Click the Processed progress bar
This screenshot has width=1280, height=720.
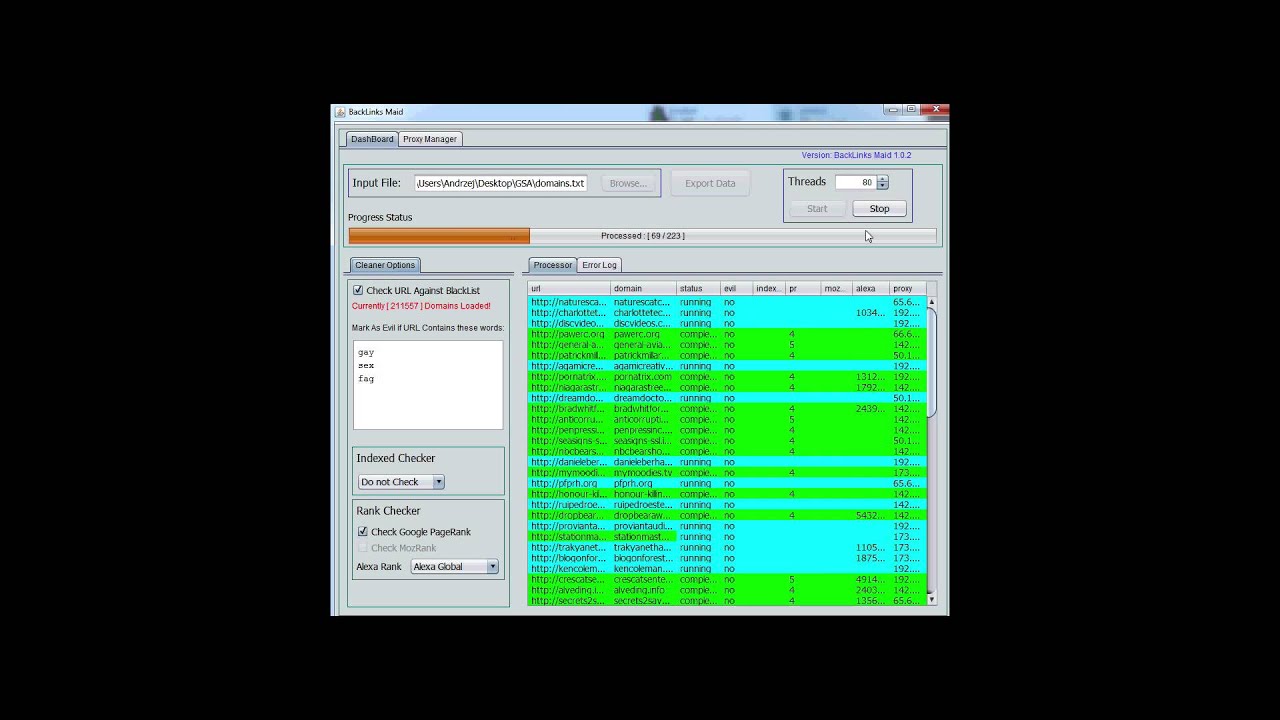coord(642,236)
